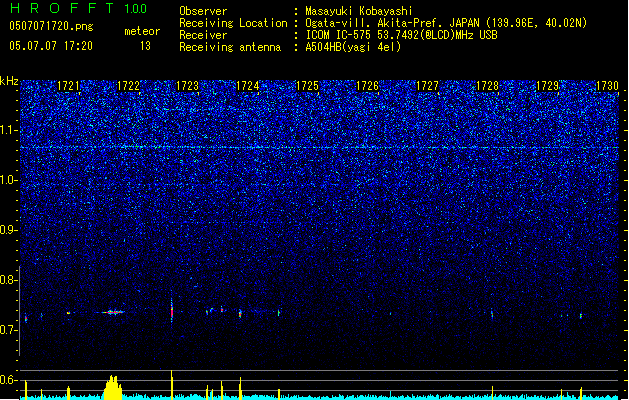Click the 1728 time marker

click(487, 86)
